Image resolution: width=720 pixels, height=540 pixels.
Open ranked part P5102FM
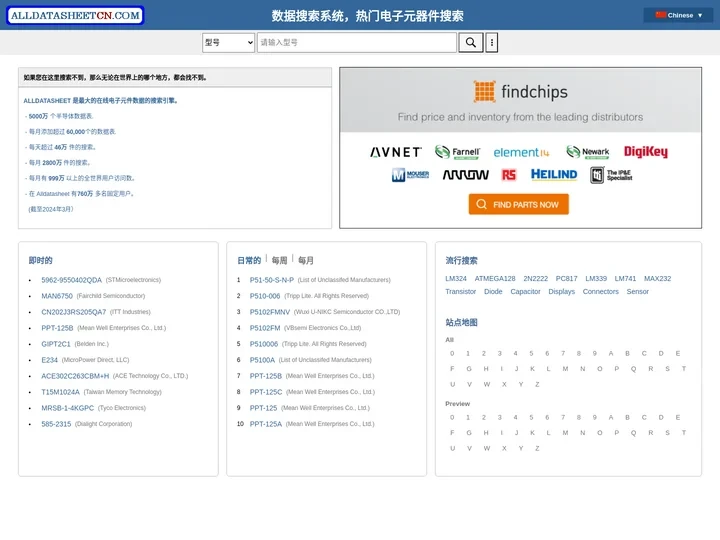click(x=265, y=328)
